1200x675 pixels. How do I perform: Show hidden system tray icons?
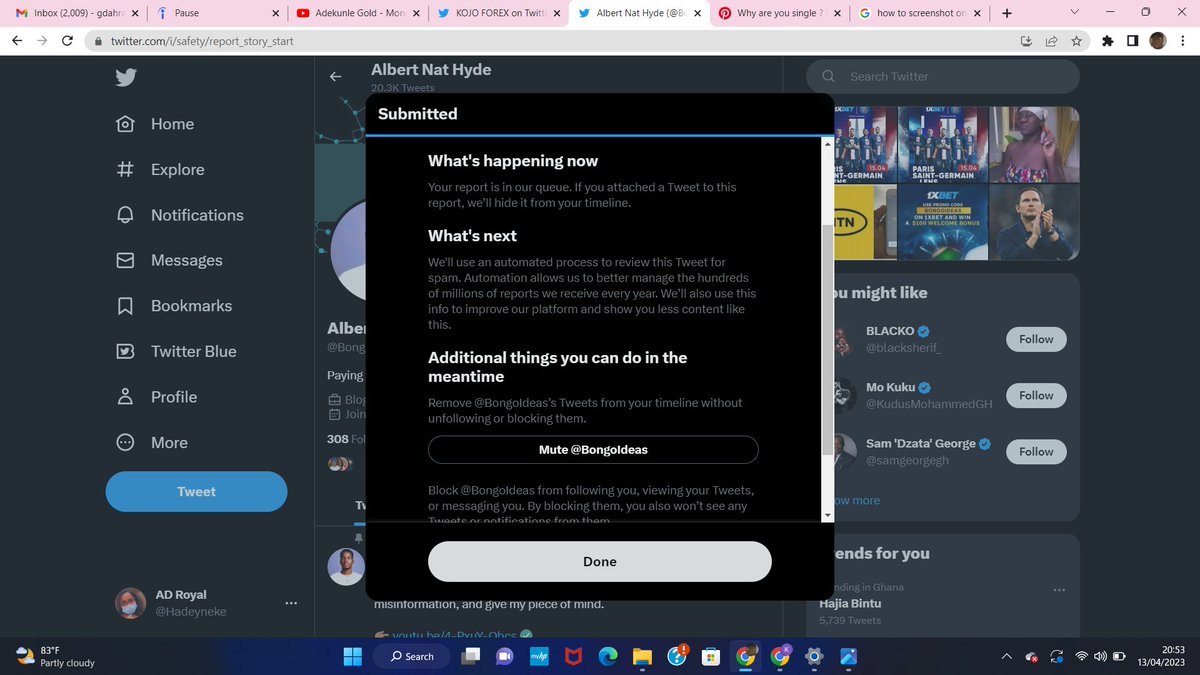pyautogui.click(x=1006, y=656)
